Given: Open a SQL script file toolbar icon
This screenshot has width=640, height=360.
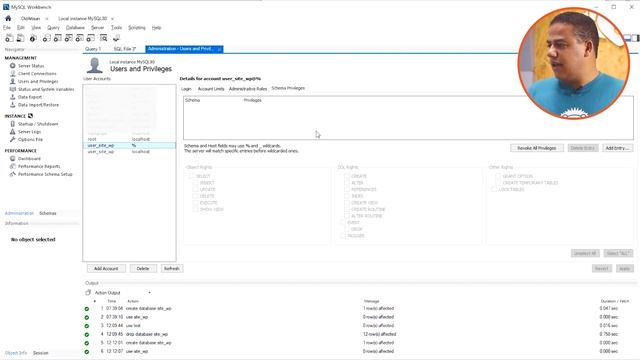Looking at the screenshot, I should pos(20,38).
